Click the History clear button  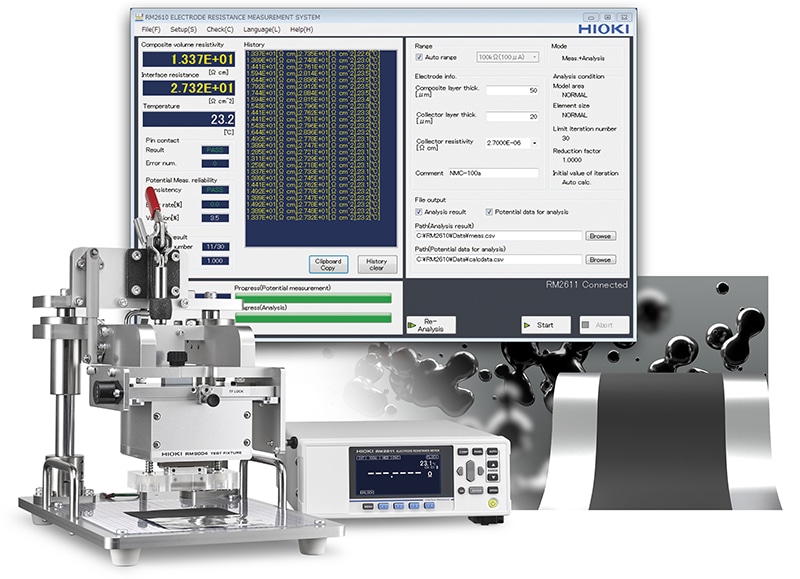coord(376,264)
